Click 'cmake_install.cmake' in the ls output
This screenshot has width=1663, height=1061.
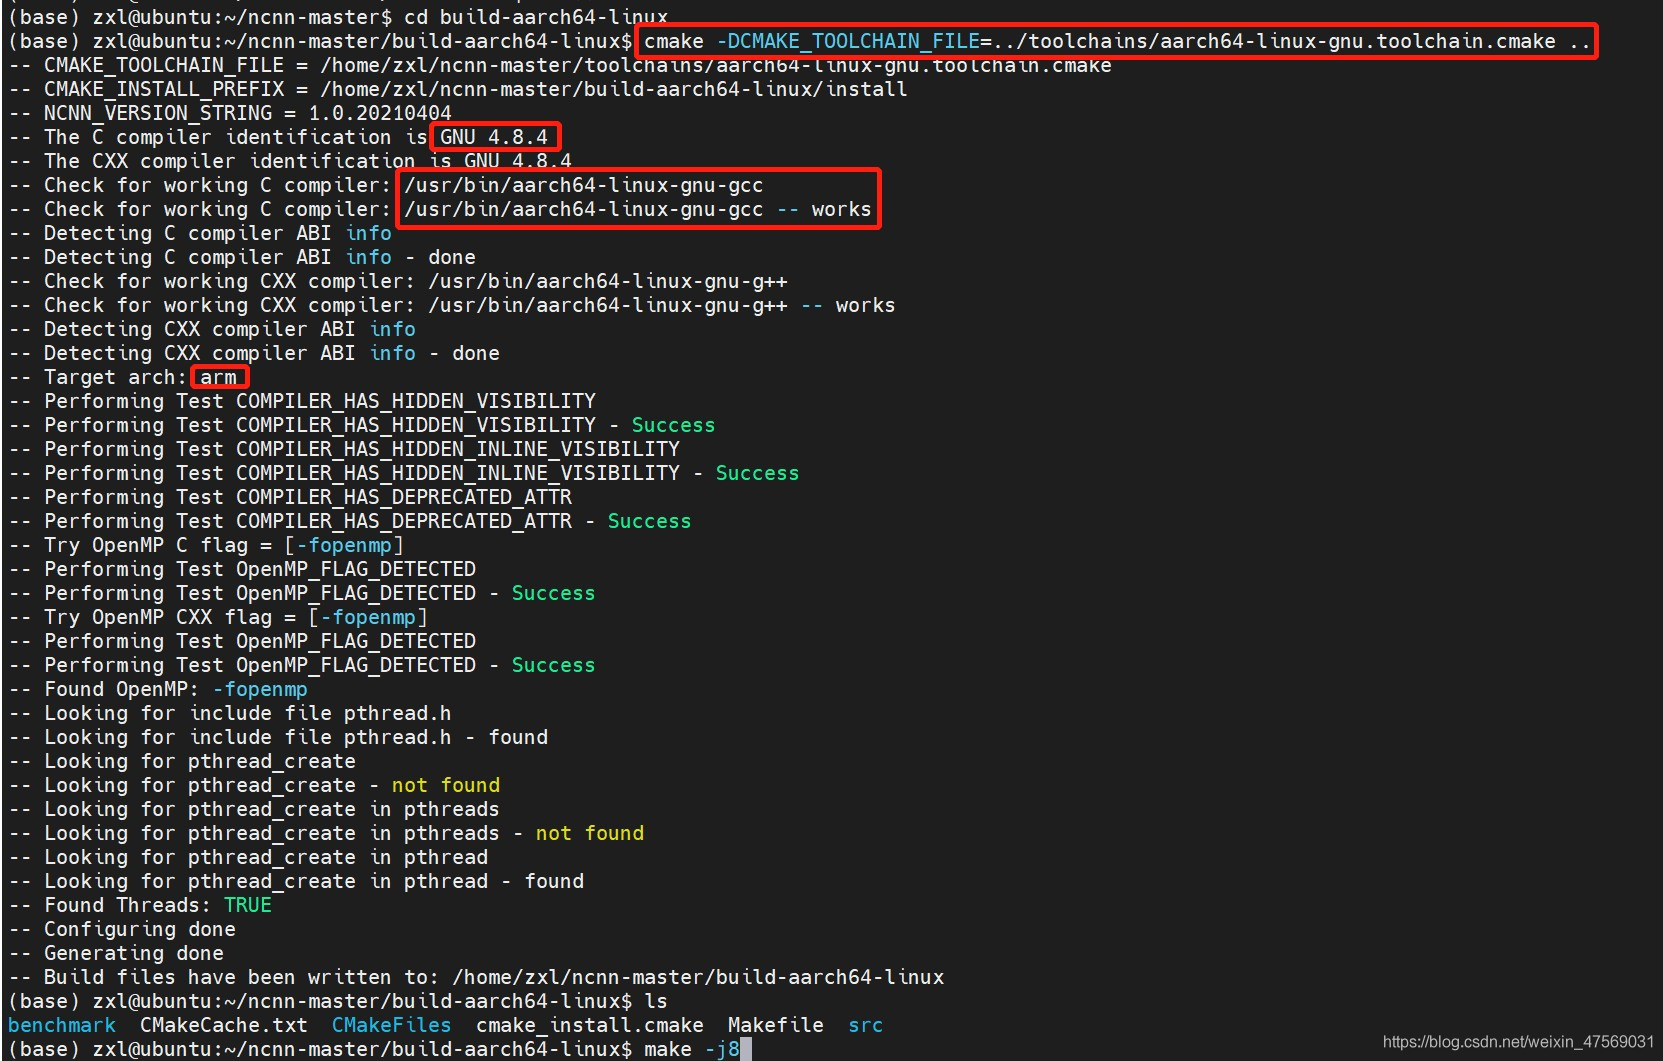point(590,1025)
